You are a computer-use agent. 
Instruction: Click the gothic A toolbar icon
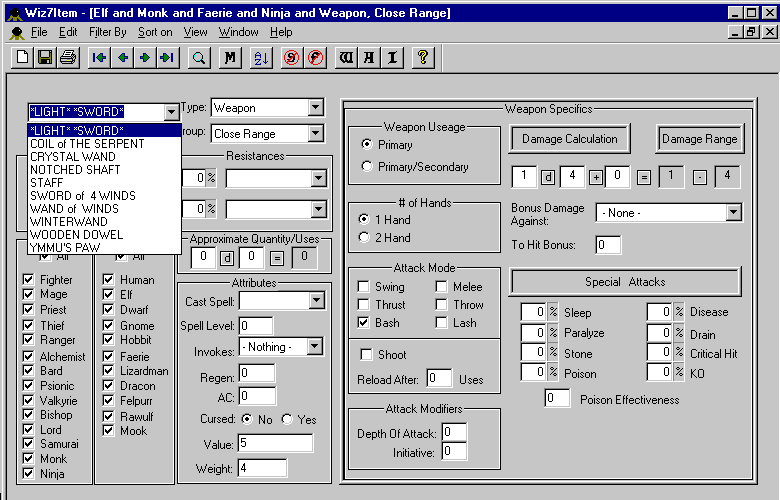point(369,58)
